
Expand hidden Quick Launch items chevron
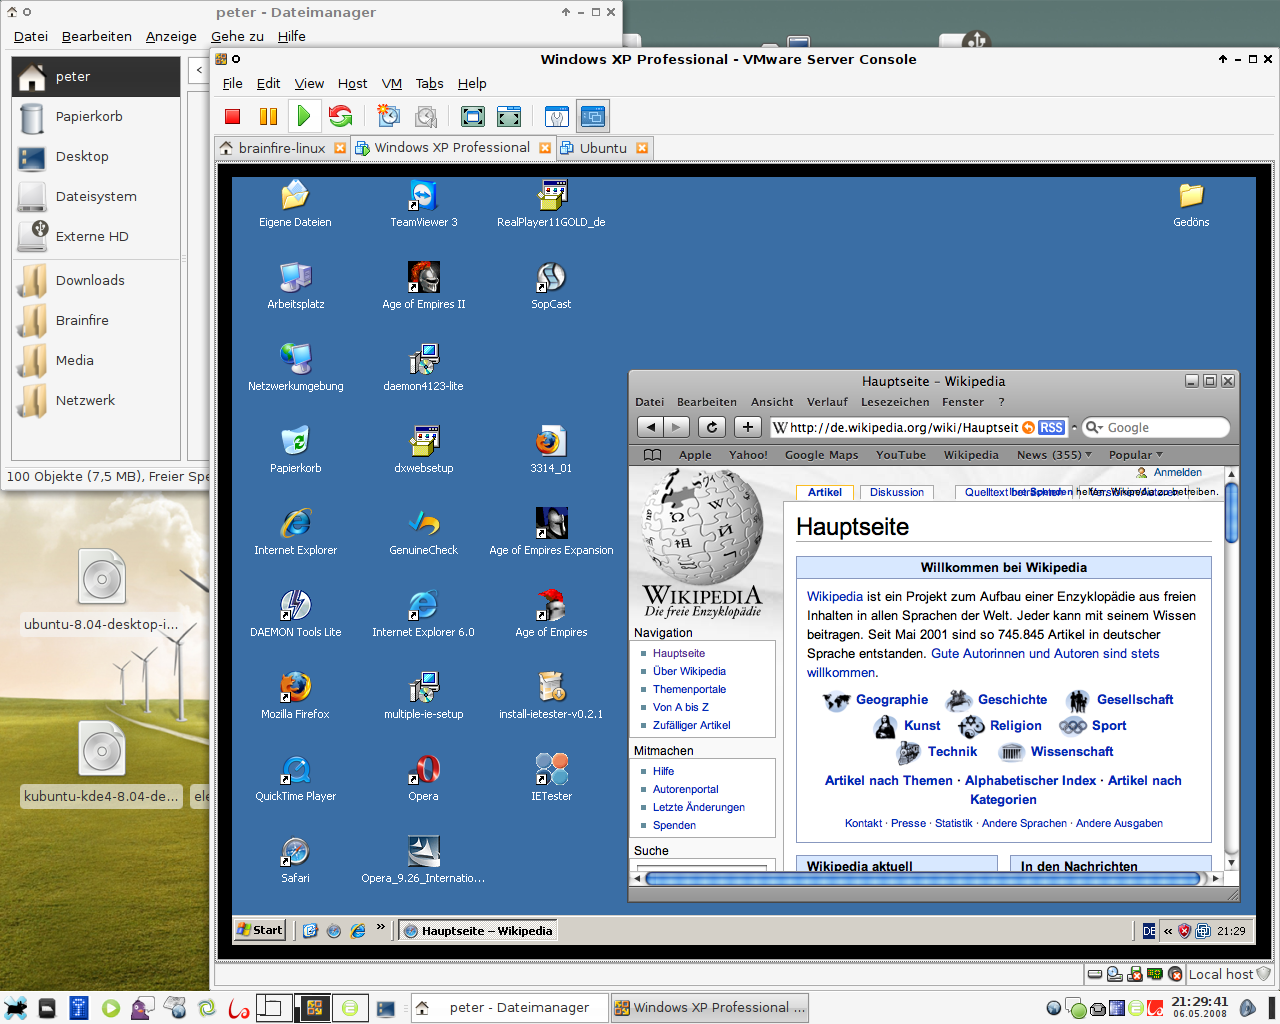381,928
